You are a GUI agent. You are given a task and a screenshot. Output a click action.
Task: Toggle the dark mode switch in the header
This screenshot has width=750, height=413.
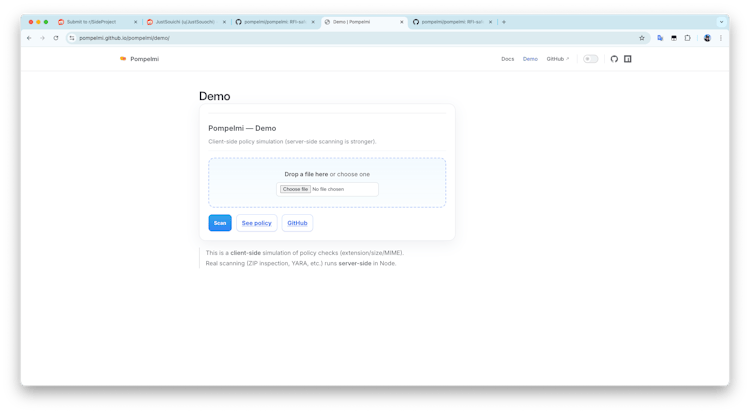click(x=591, y=59)
